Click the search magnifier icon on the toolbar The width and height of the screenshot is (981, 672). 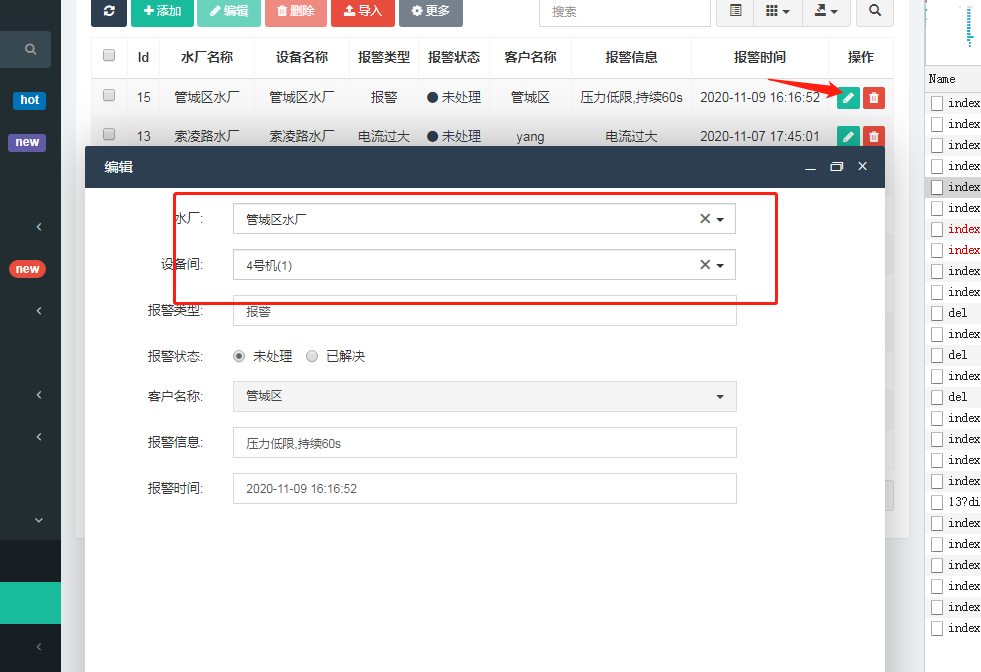874,12
